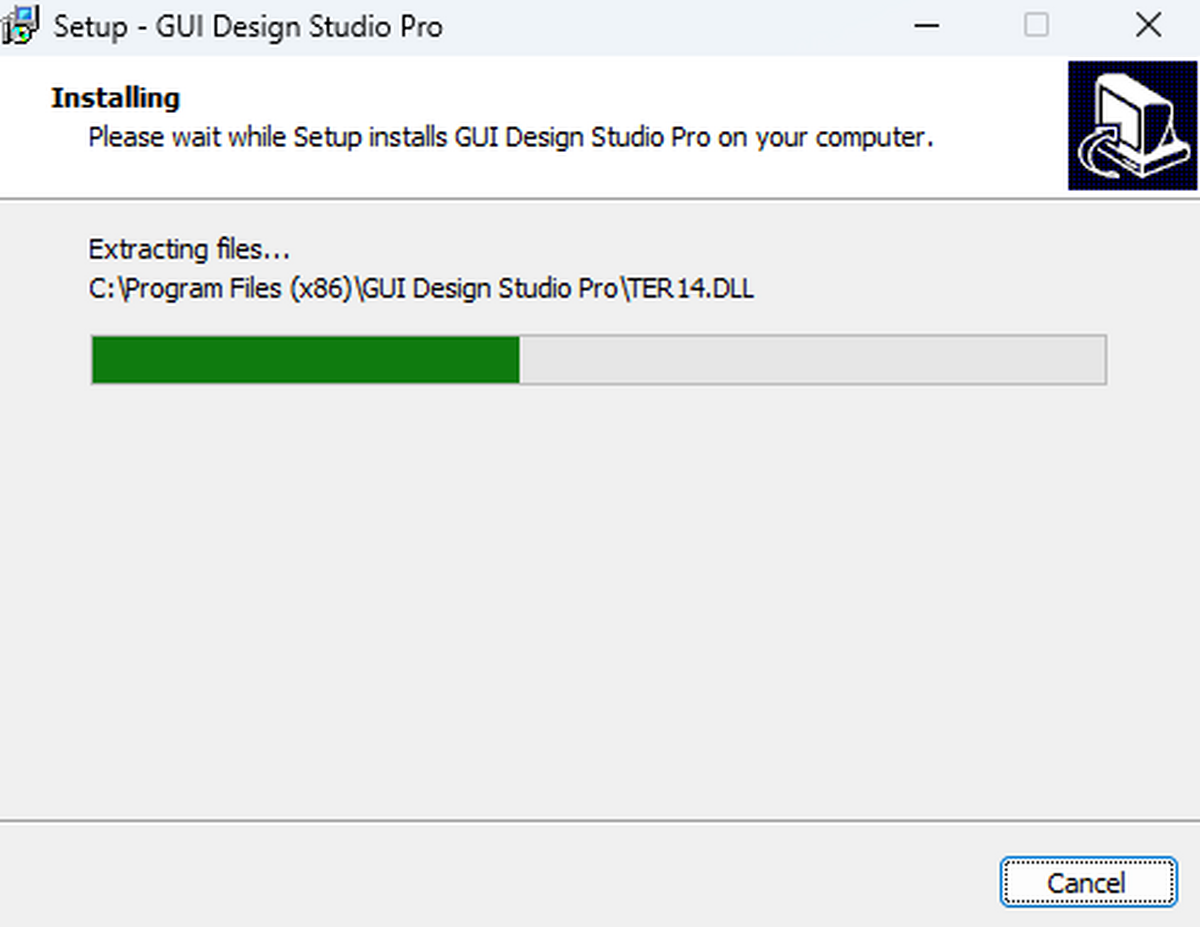Click the unfilled grey part of the progress bar
The height and width of the screenshot is (927, 1200).
pyautogui.click(x=810, y=360)
